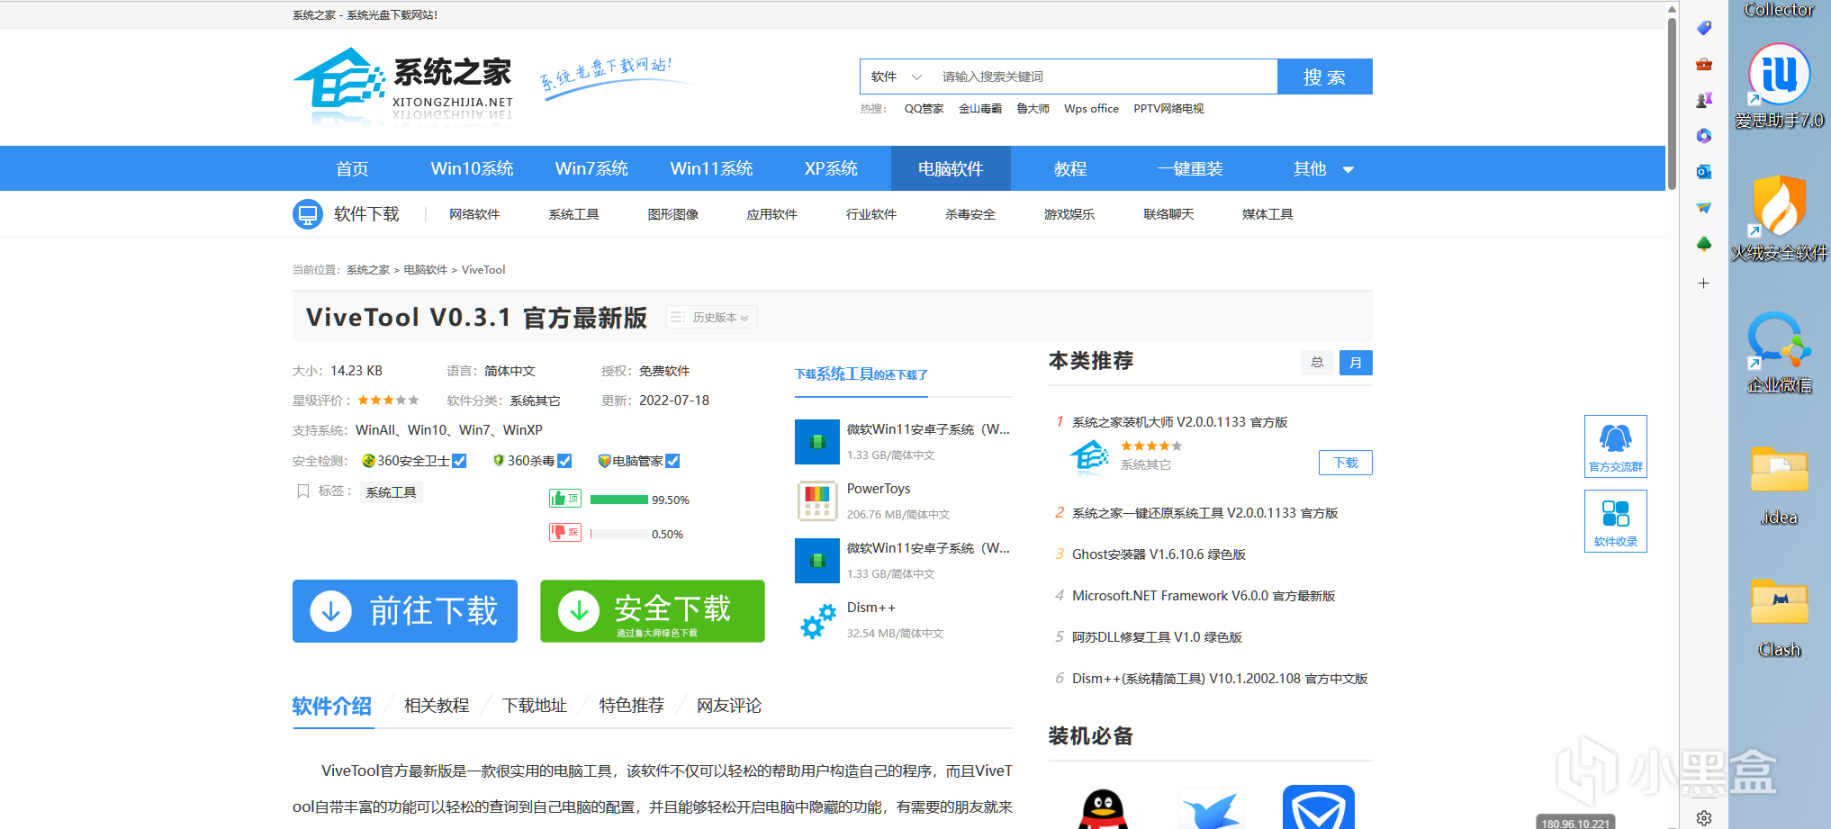This screenshot has height=829, width=1831.
Task: Open the Shopping tag icon in Edge sidebar
Action: click(x=1704, y=28)
